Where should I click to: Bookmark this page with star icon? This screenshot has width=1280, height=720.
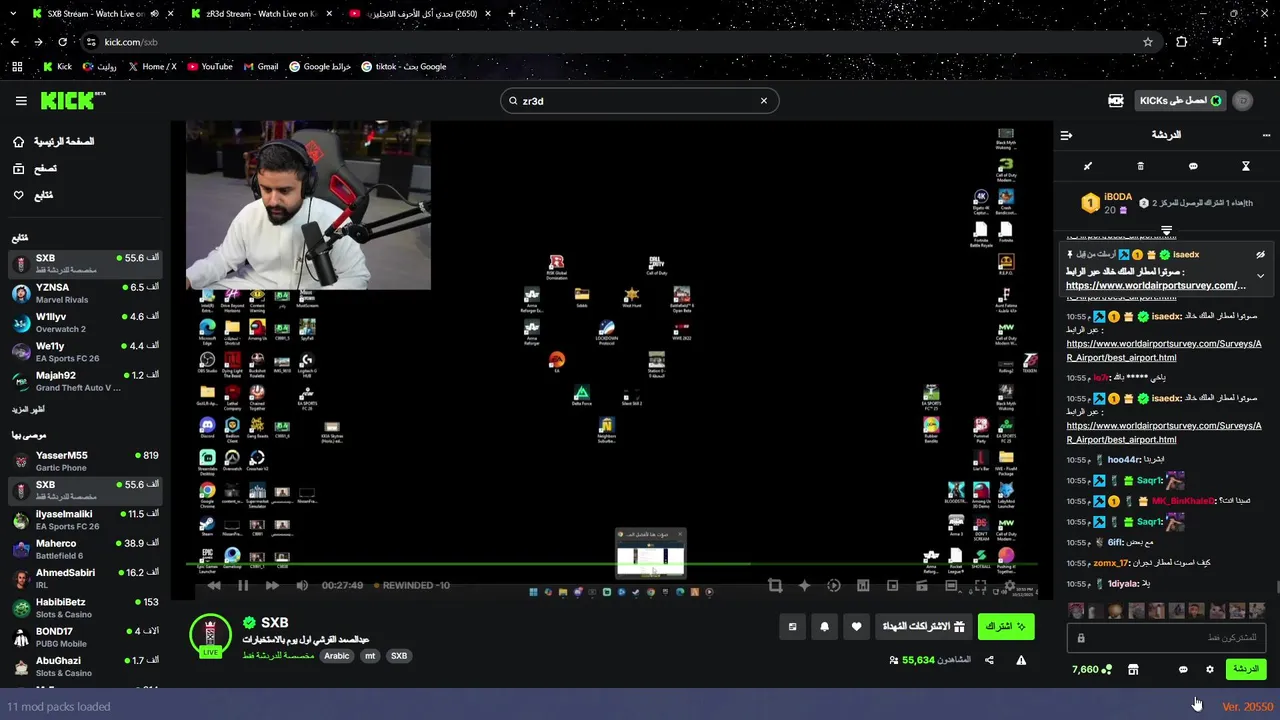coord(1148,42)
